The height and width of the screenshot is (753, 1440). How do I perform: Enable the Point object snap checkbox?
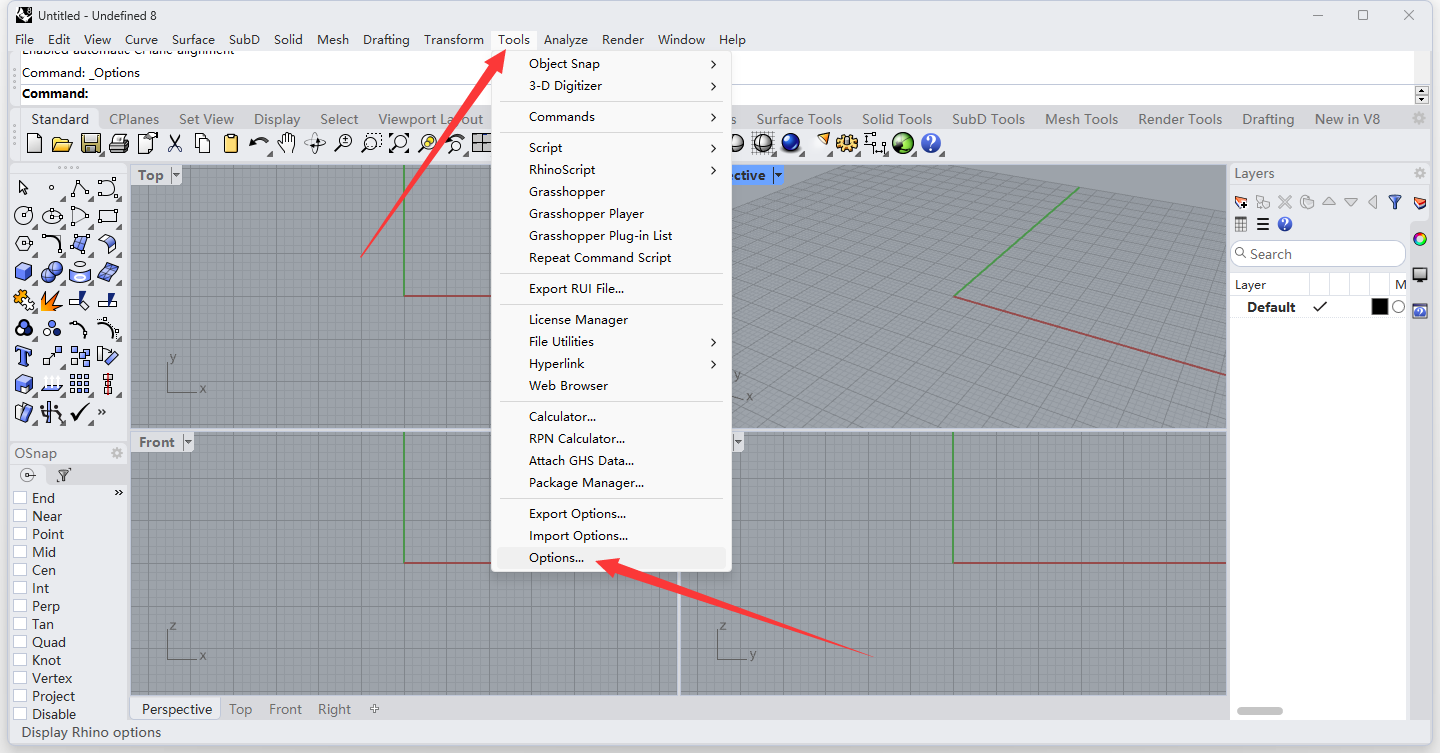point(20,534)
